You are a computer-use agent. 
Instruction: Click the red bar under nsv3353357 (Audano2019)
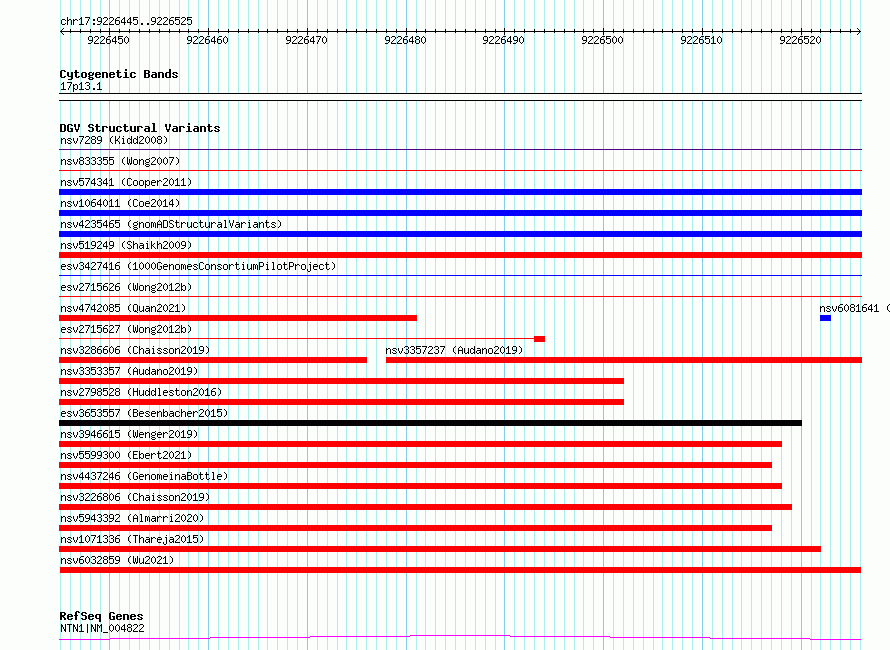click(342, 381)
